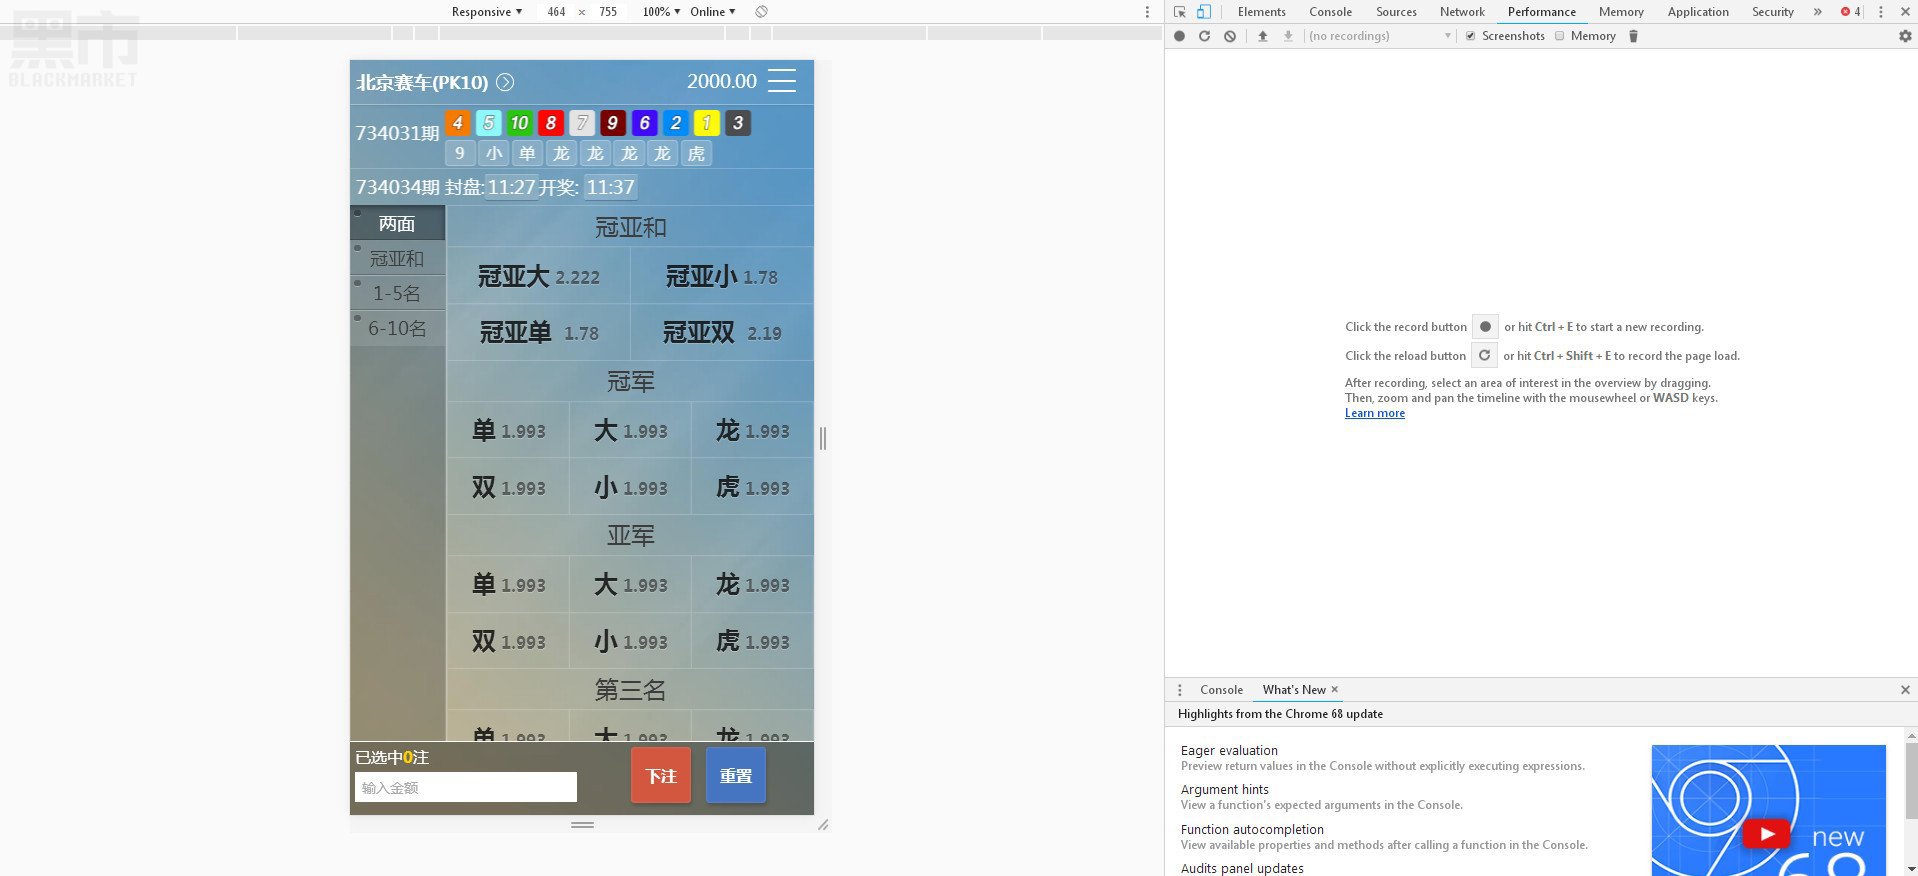The image size is (1918, 876).
Task: Click the collect garbage trash icon
Action: tap(1633, 36)
